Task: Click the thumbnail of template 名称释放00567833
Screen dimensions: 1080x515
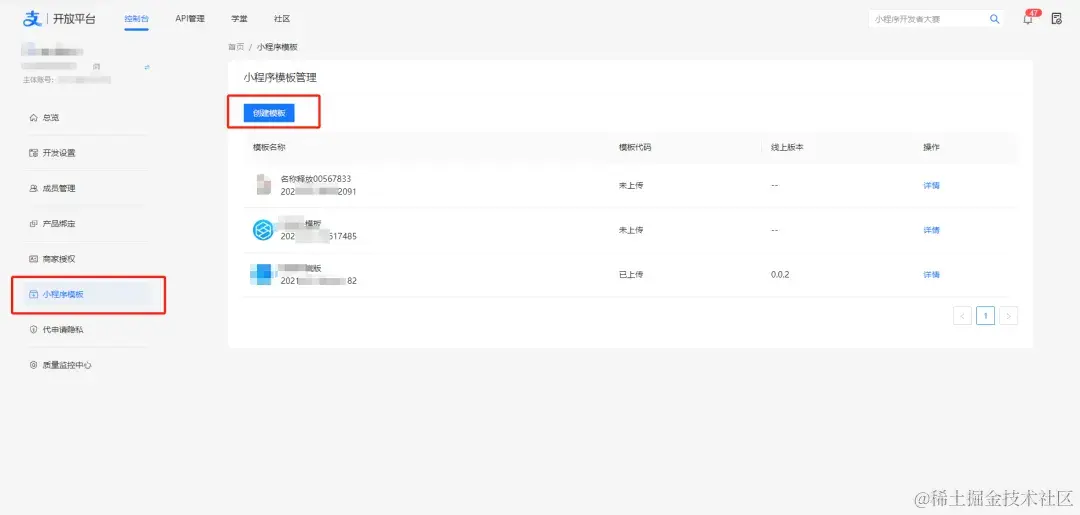Action: tap(263, 185)
